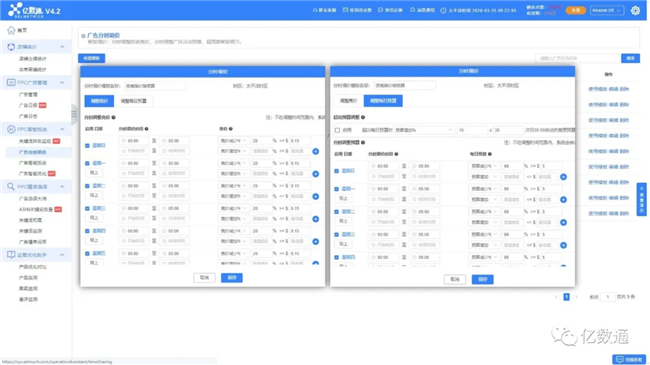Open the first bid-decrease dropdown for Sunday
Viewport: 650px width, 365px height.
(233, 141)
